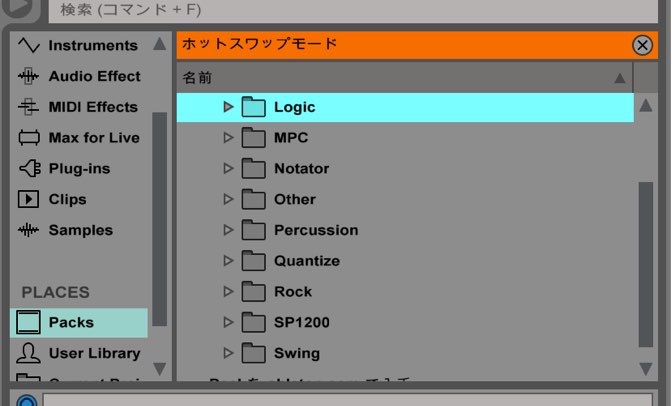Select the SP1200 row text
Image resolution: width=672 pixels, height=406 pixels.
click(x=302, y=322)
